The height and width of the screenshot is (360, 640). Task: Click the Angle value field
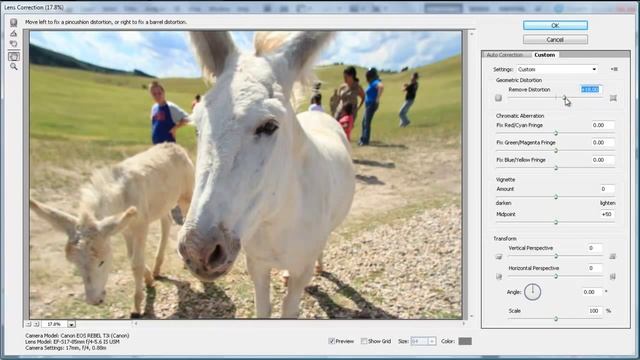pyautogui.click(x=592, y=292)
